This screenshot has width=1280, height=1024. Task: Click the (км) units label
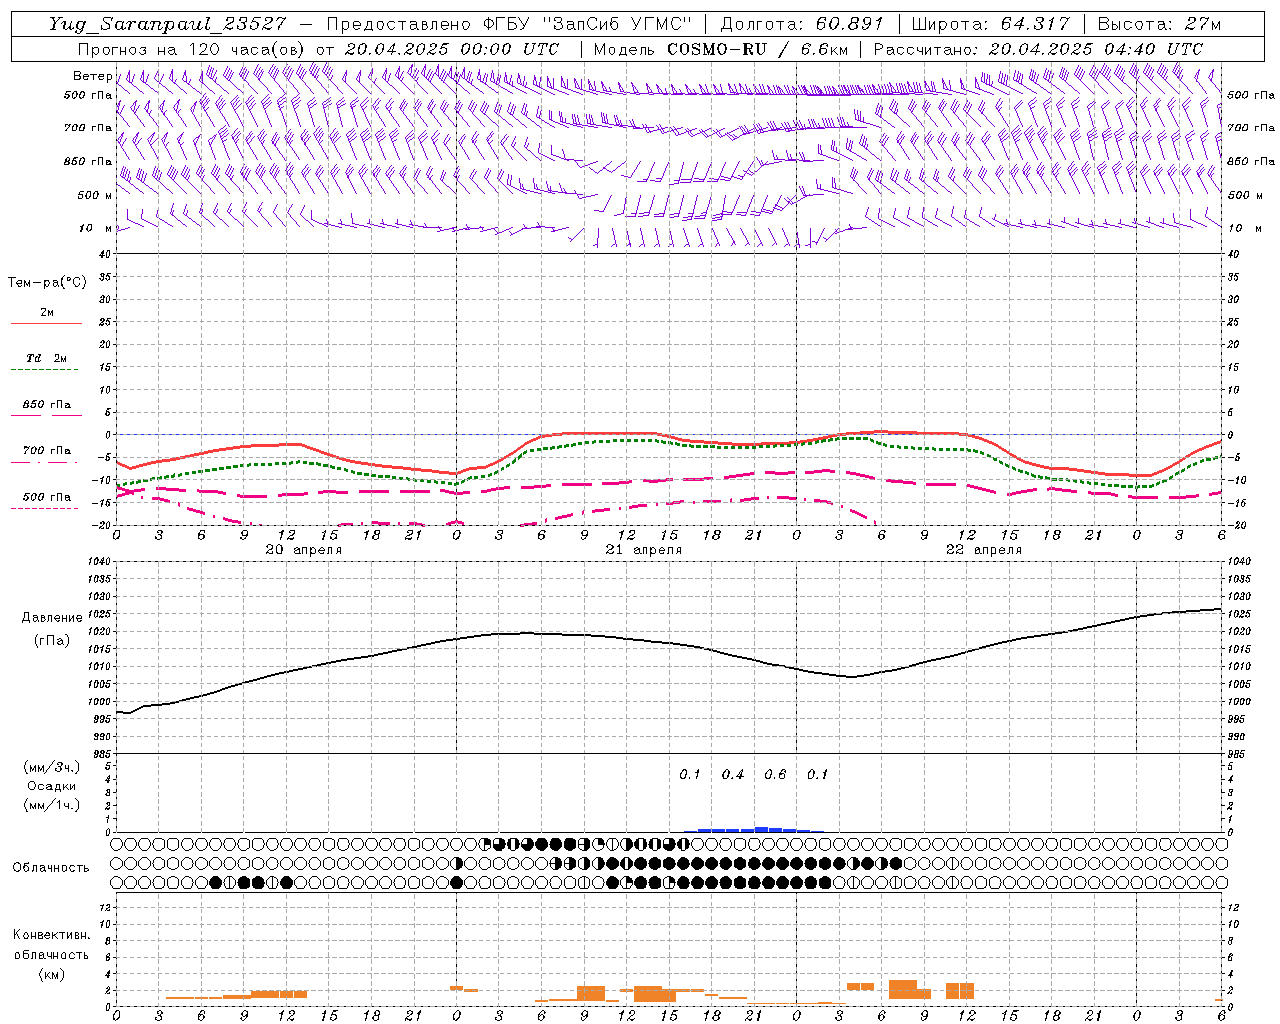[52, 974]
